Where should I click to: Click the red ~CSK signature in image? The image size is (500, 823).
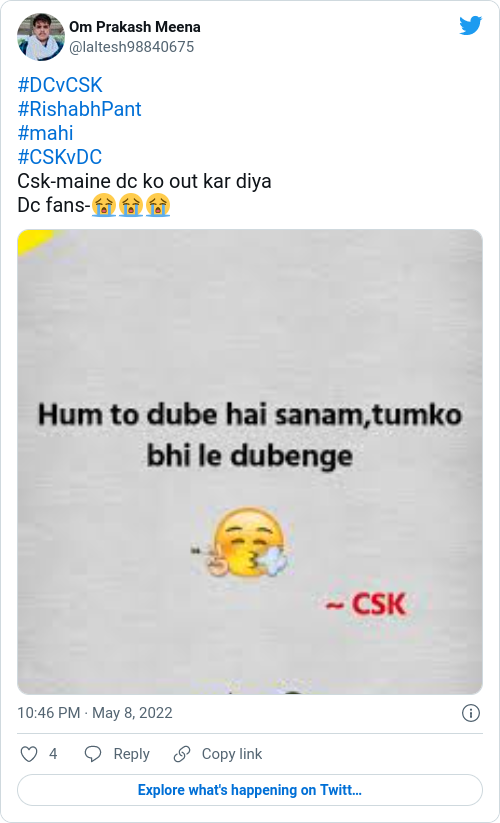366,604
